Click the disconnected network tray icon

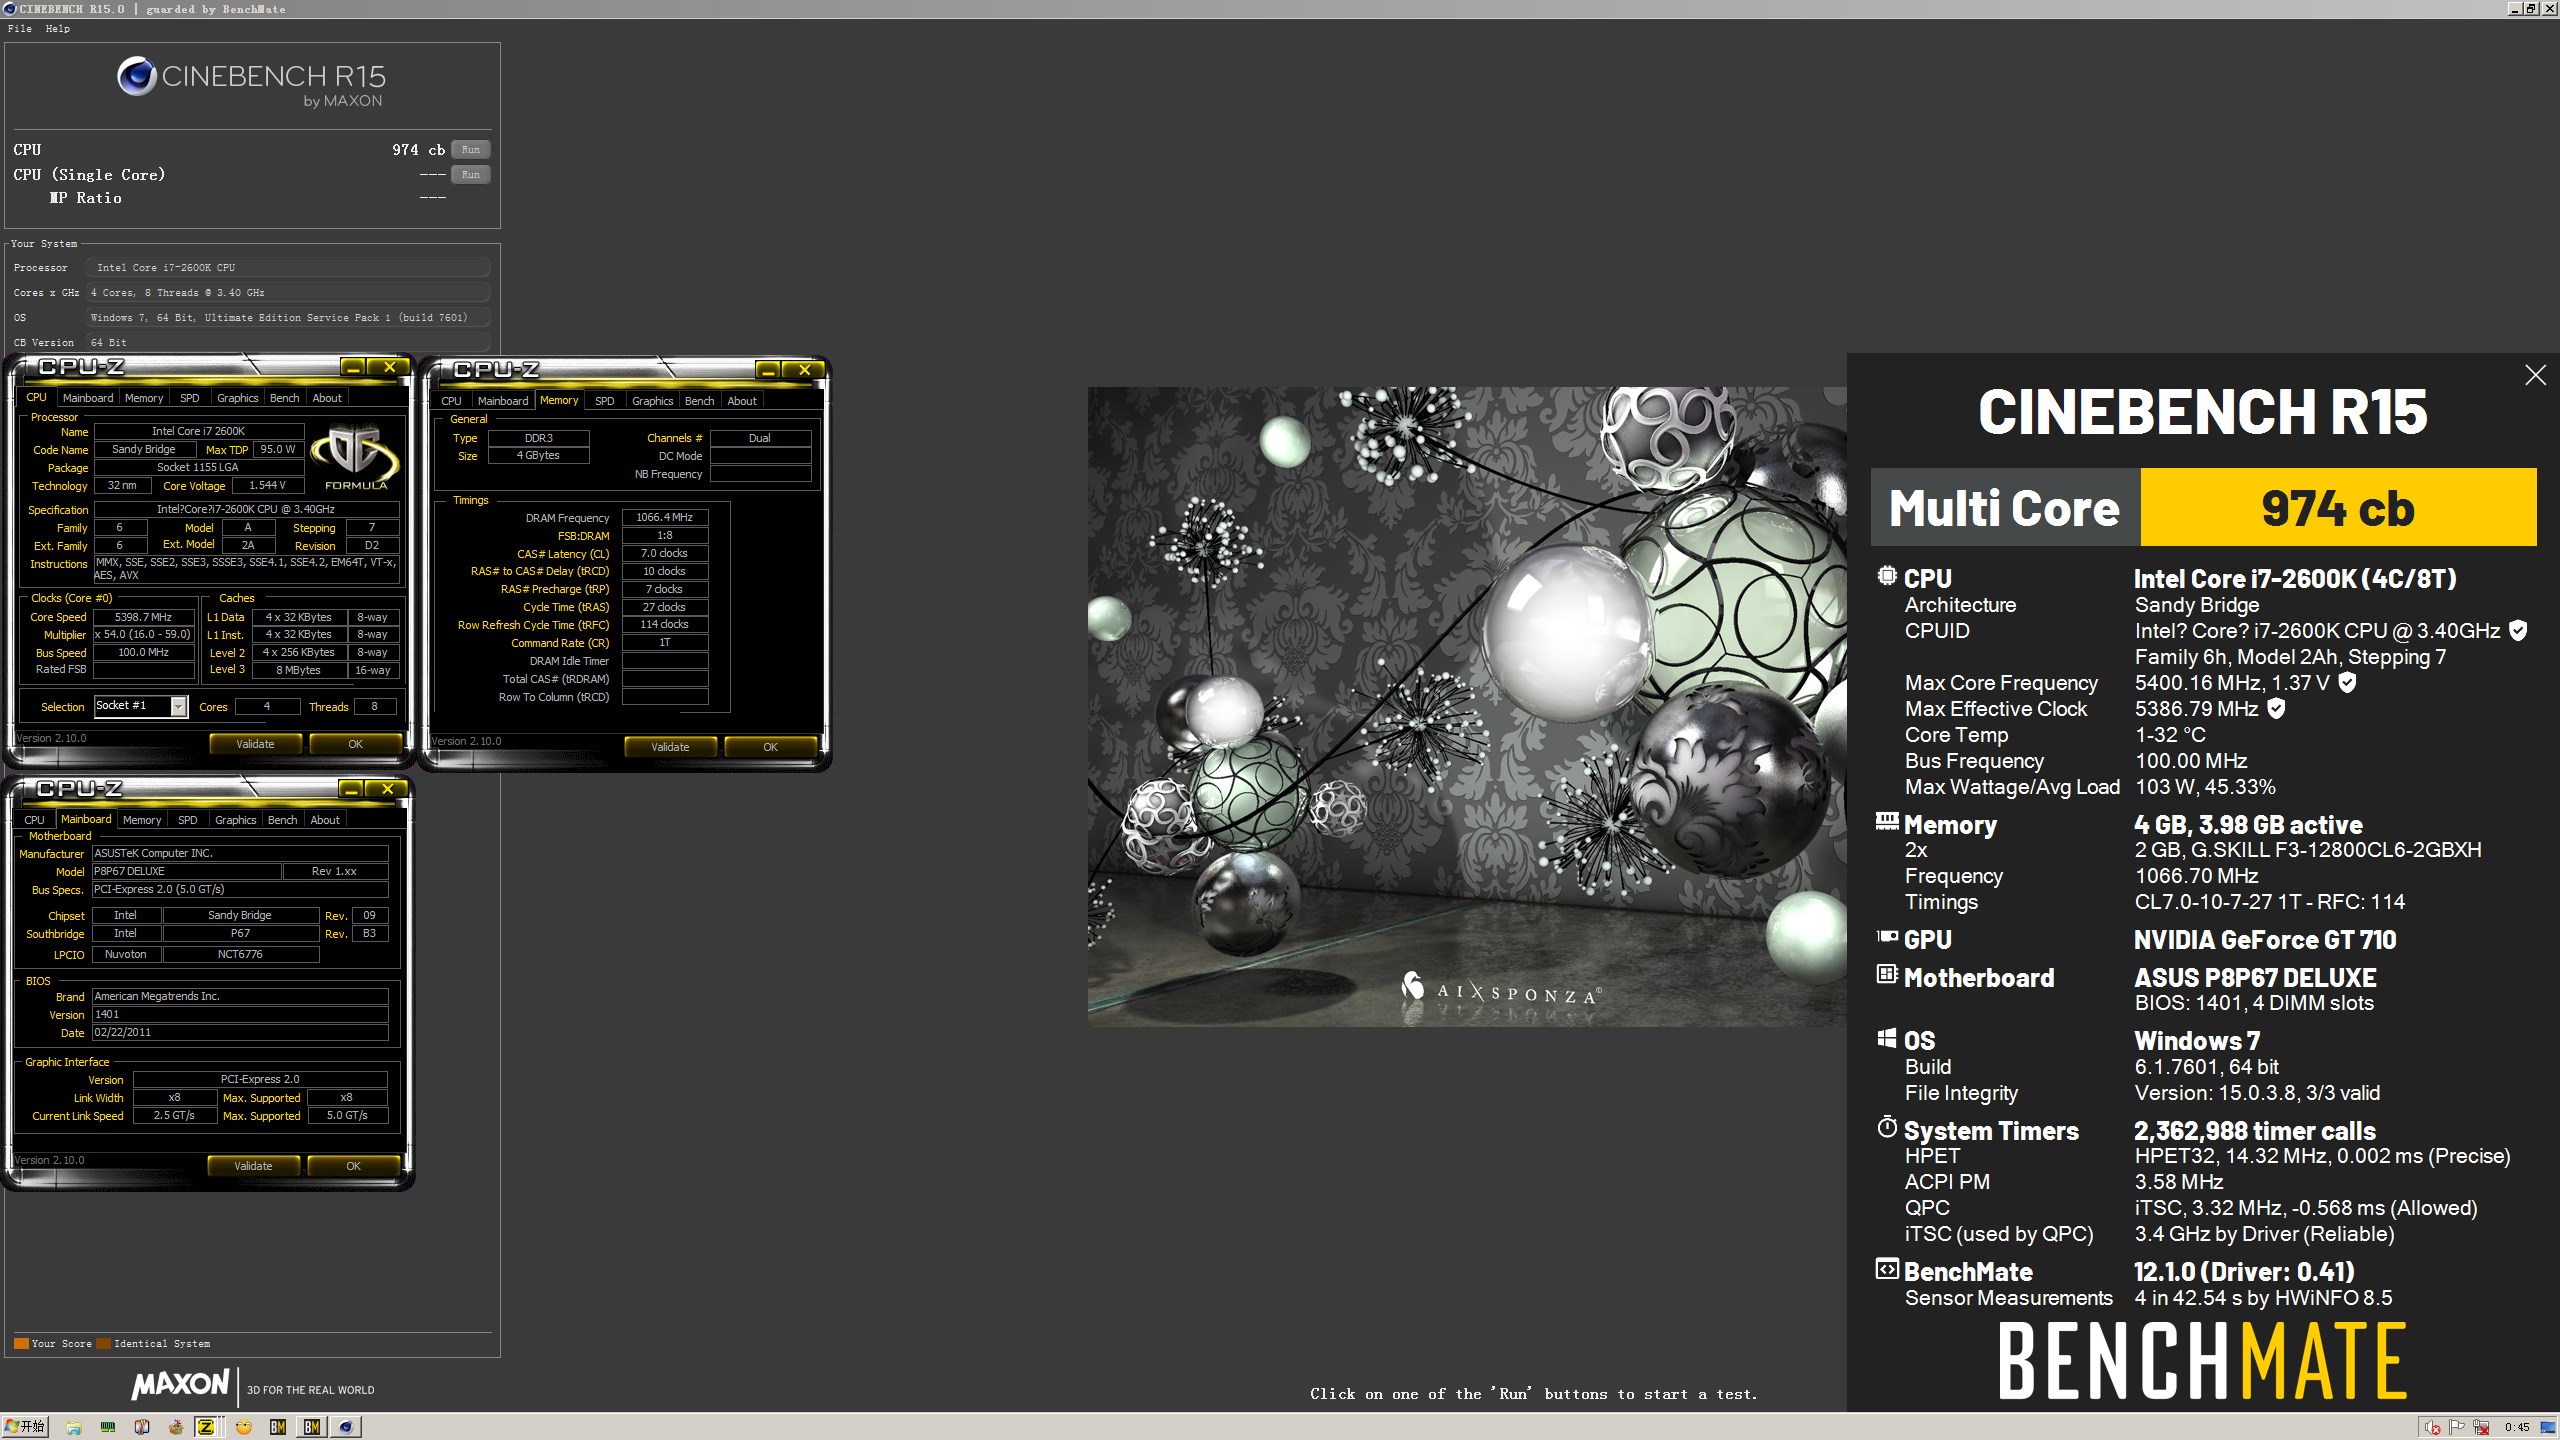pos(2481,1427)
